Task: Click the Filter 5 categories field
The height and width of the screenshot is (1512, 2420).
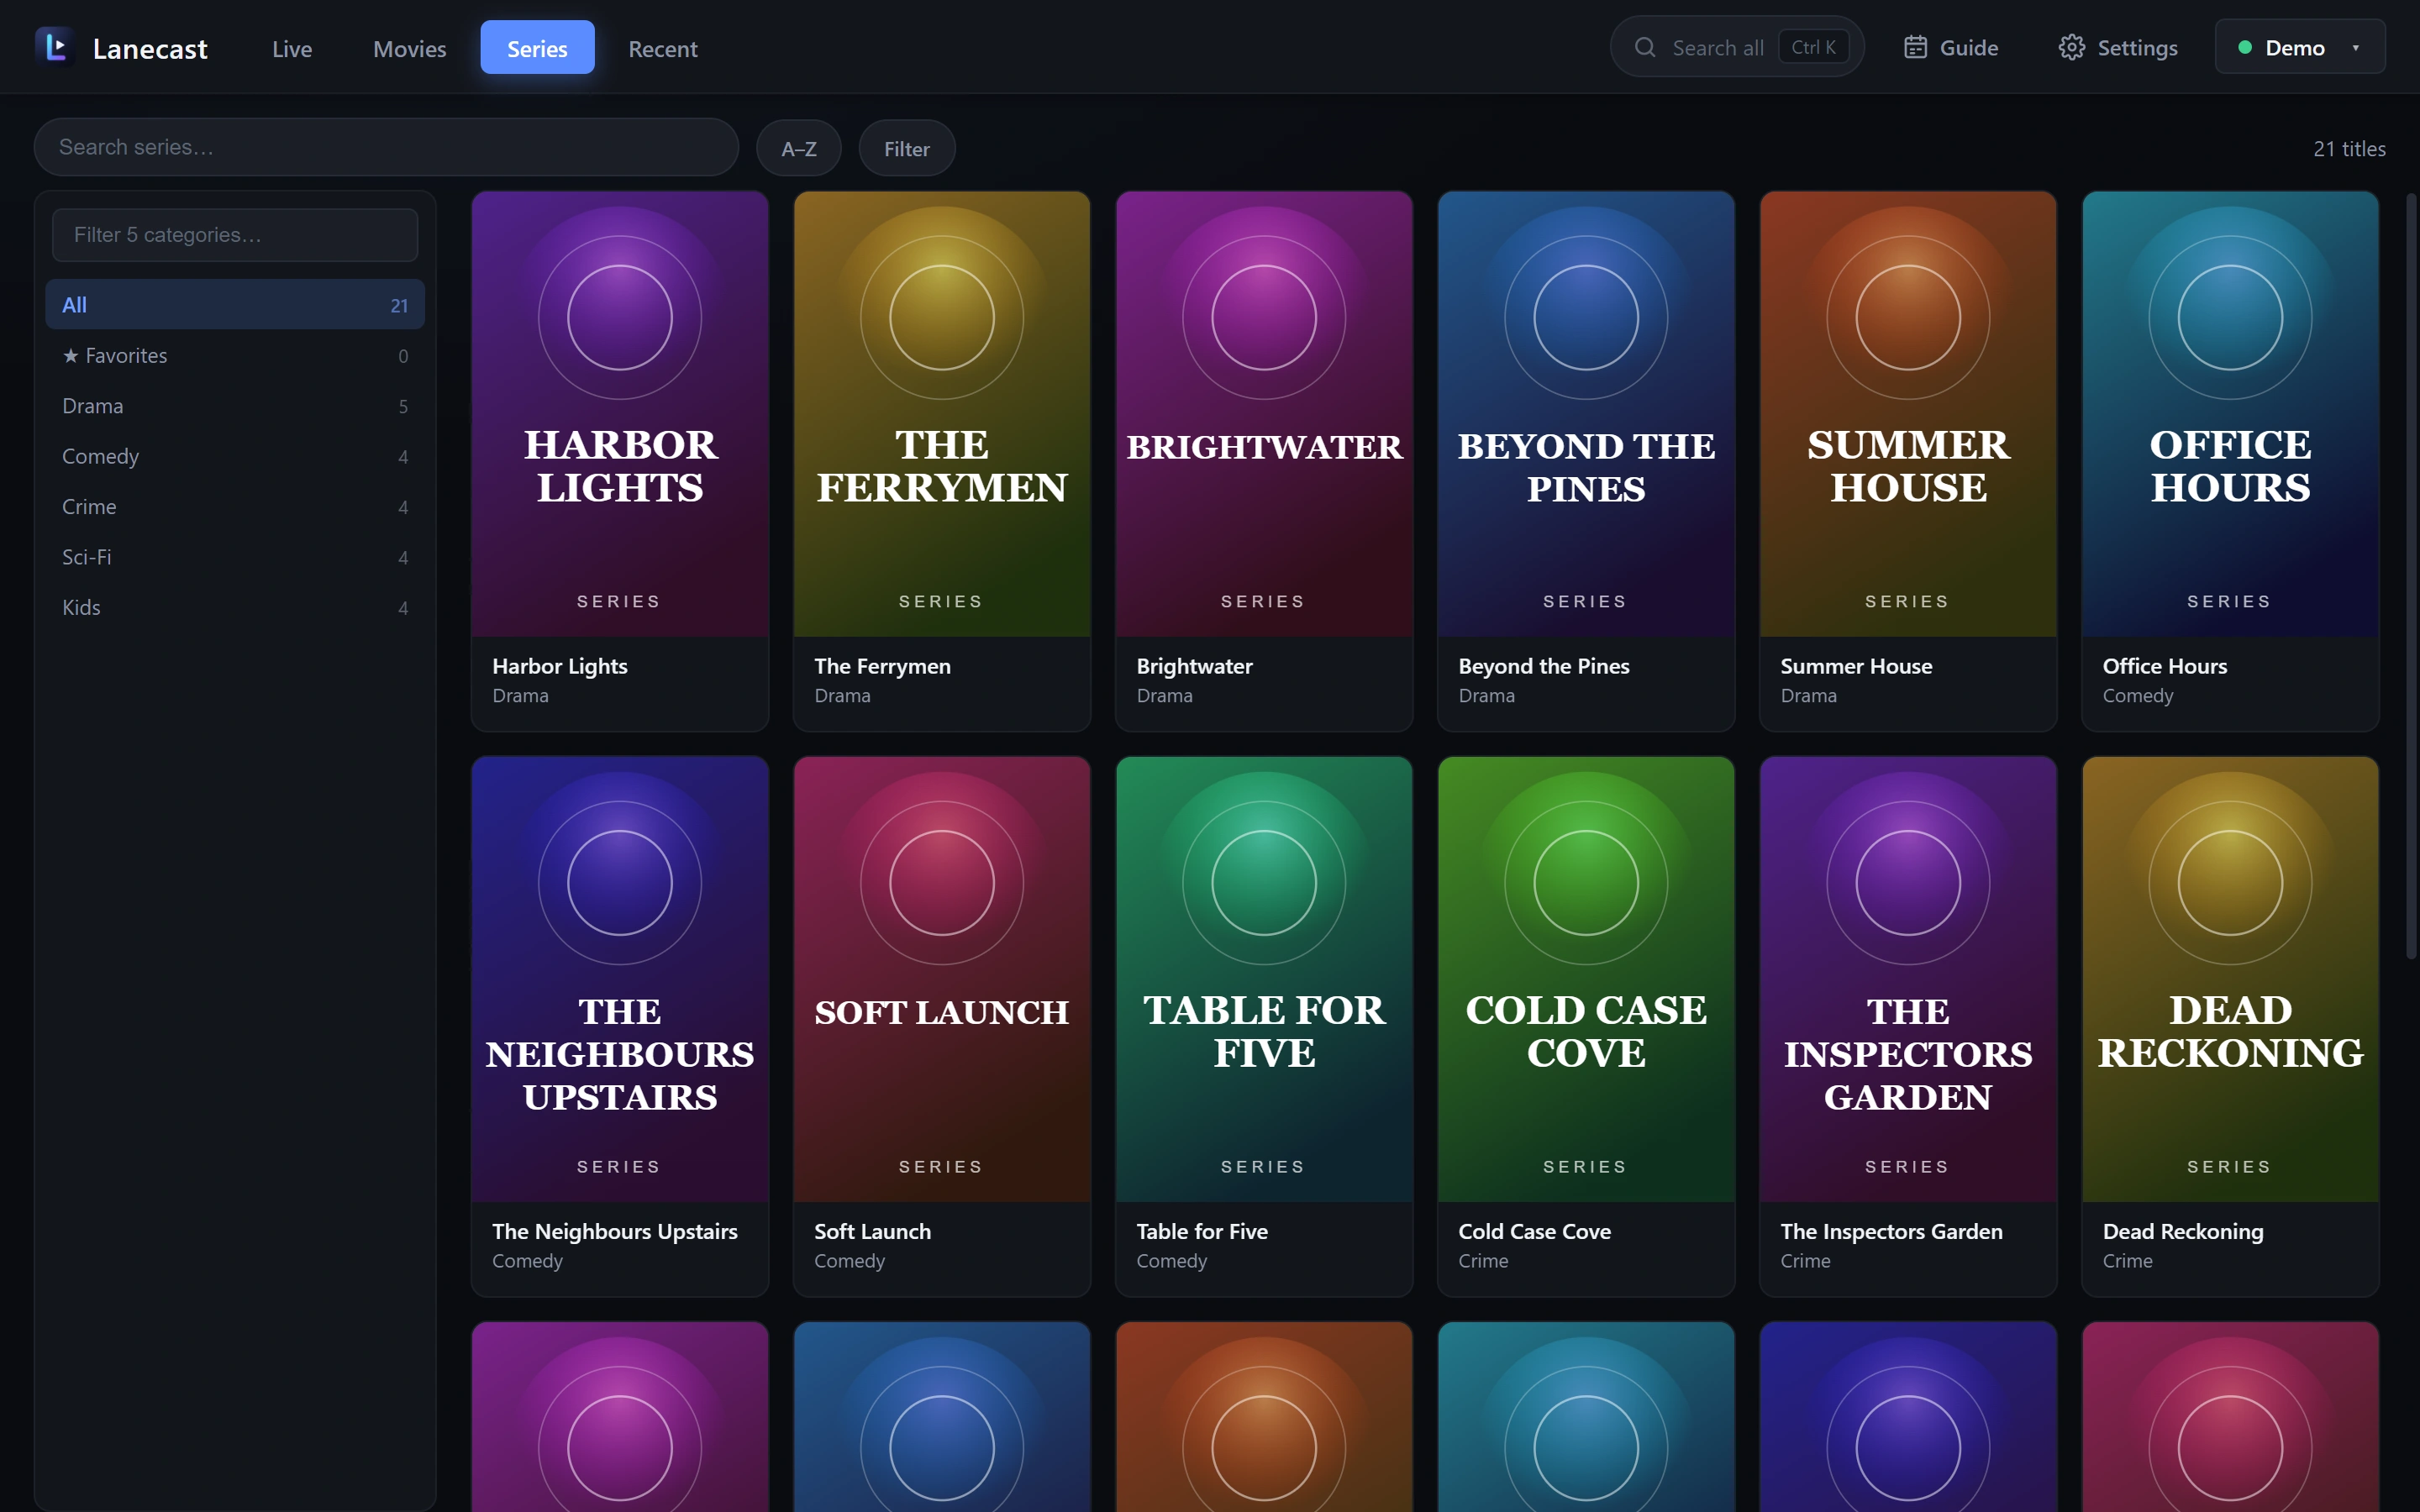Action: pos(235,235)
